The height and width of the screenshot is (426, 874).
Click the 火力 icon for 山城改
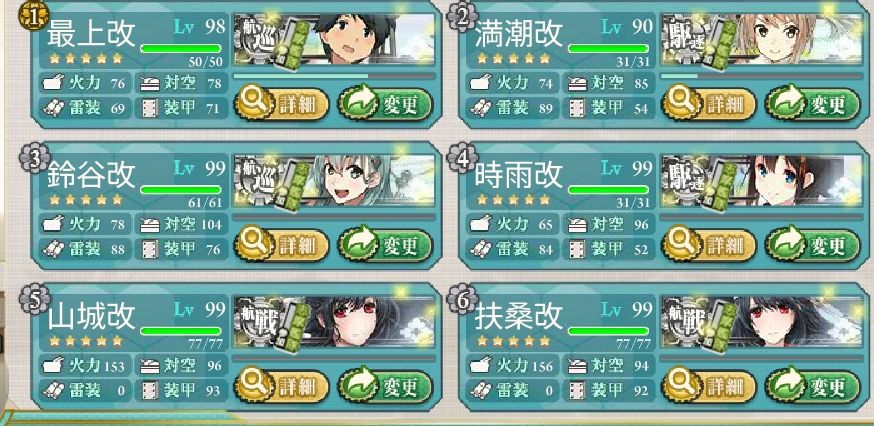tap(54, 366)
